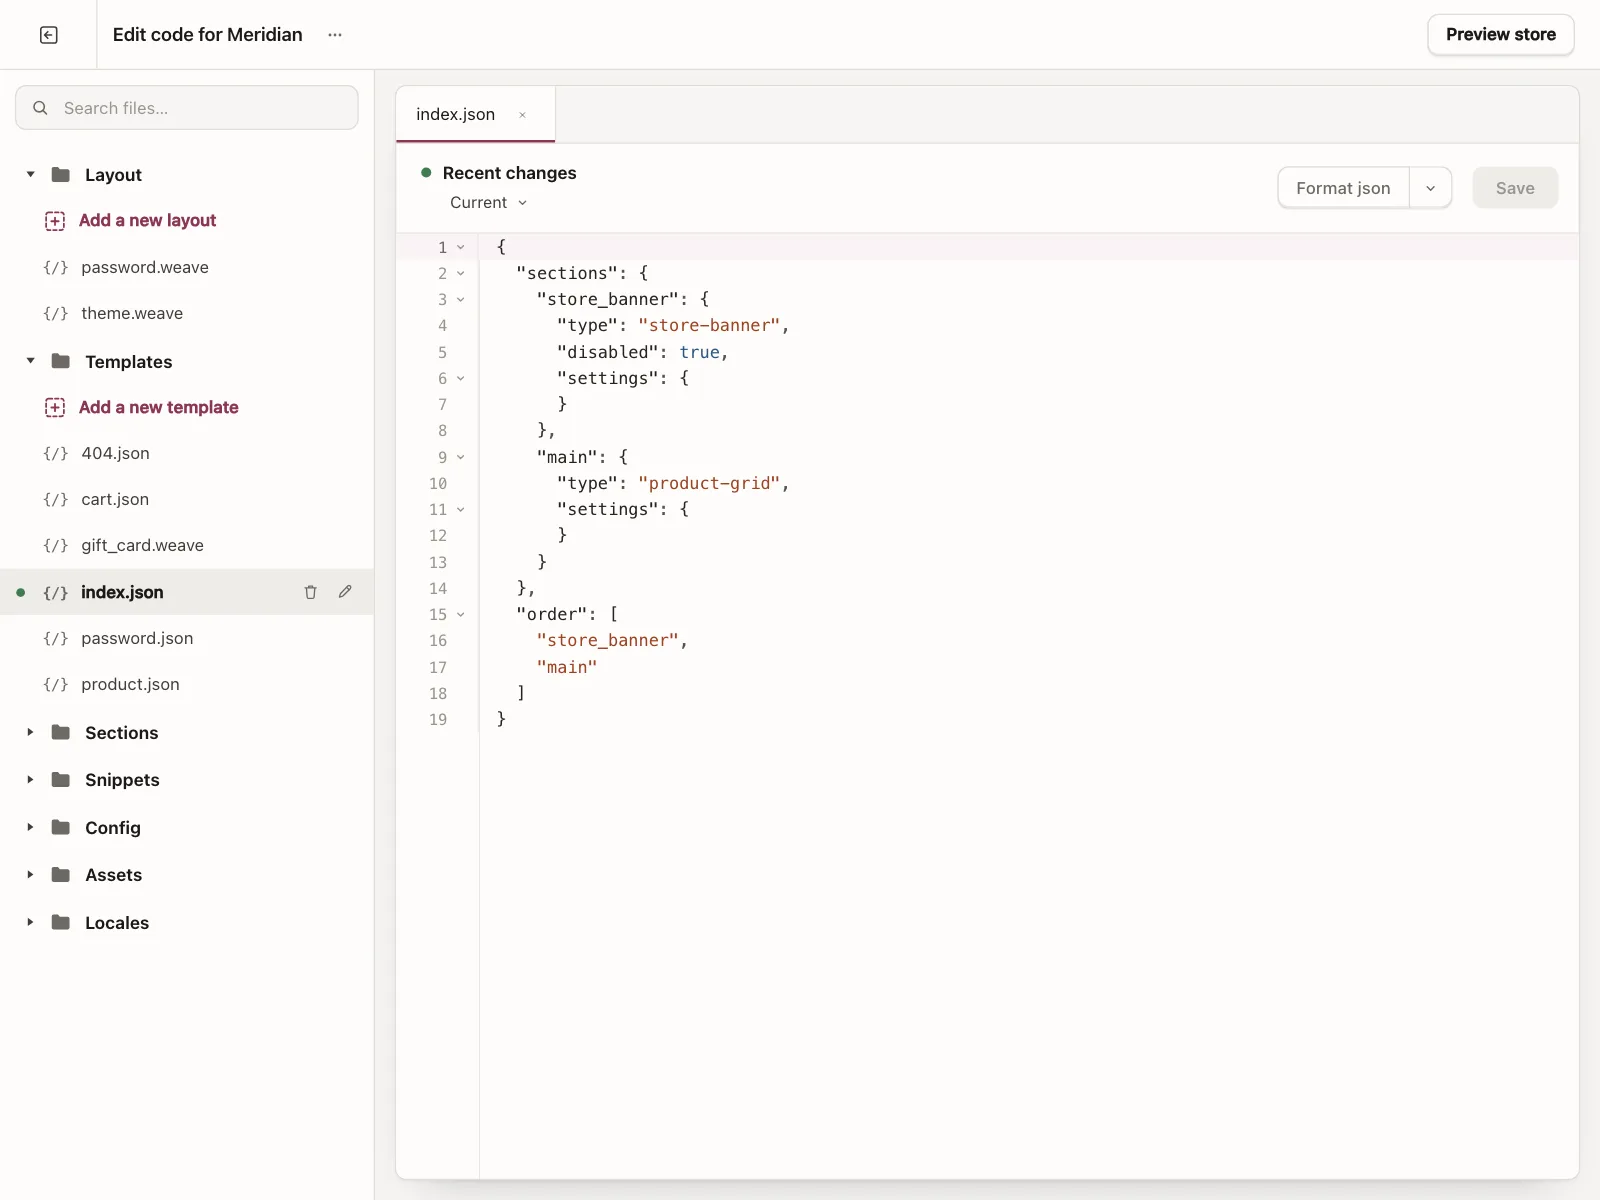Click the gift_card.weave file code icon
1600x1200 pixels.
(x=56, y=546)
